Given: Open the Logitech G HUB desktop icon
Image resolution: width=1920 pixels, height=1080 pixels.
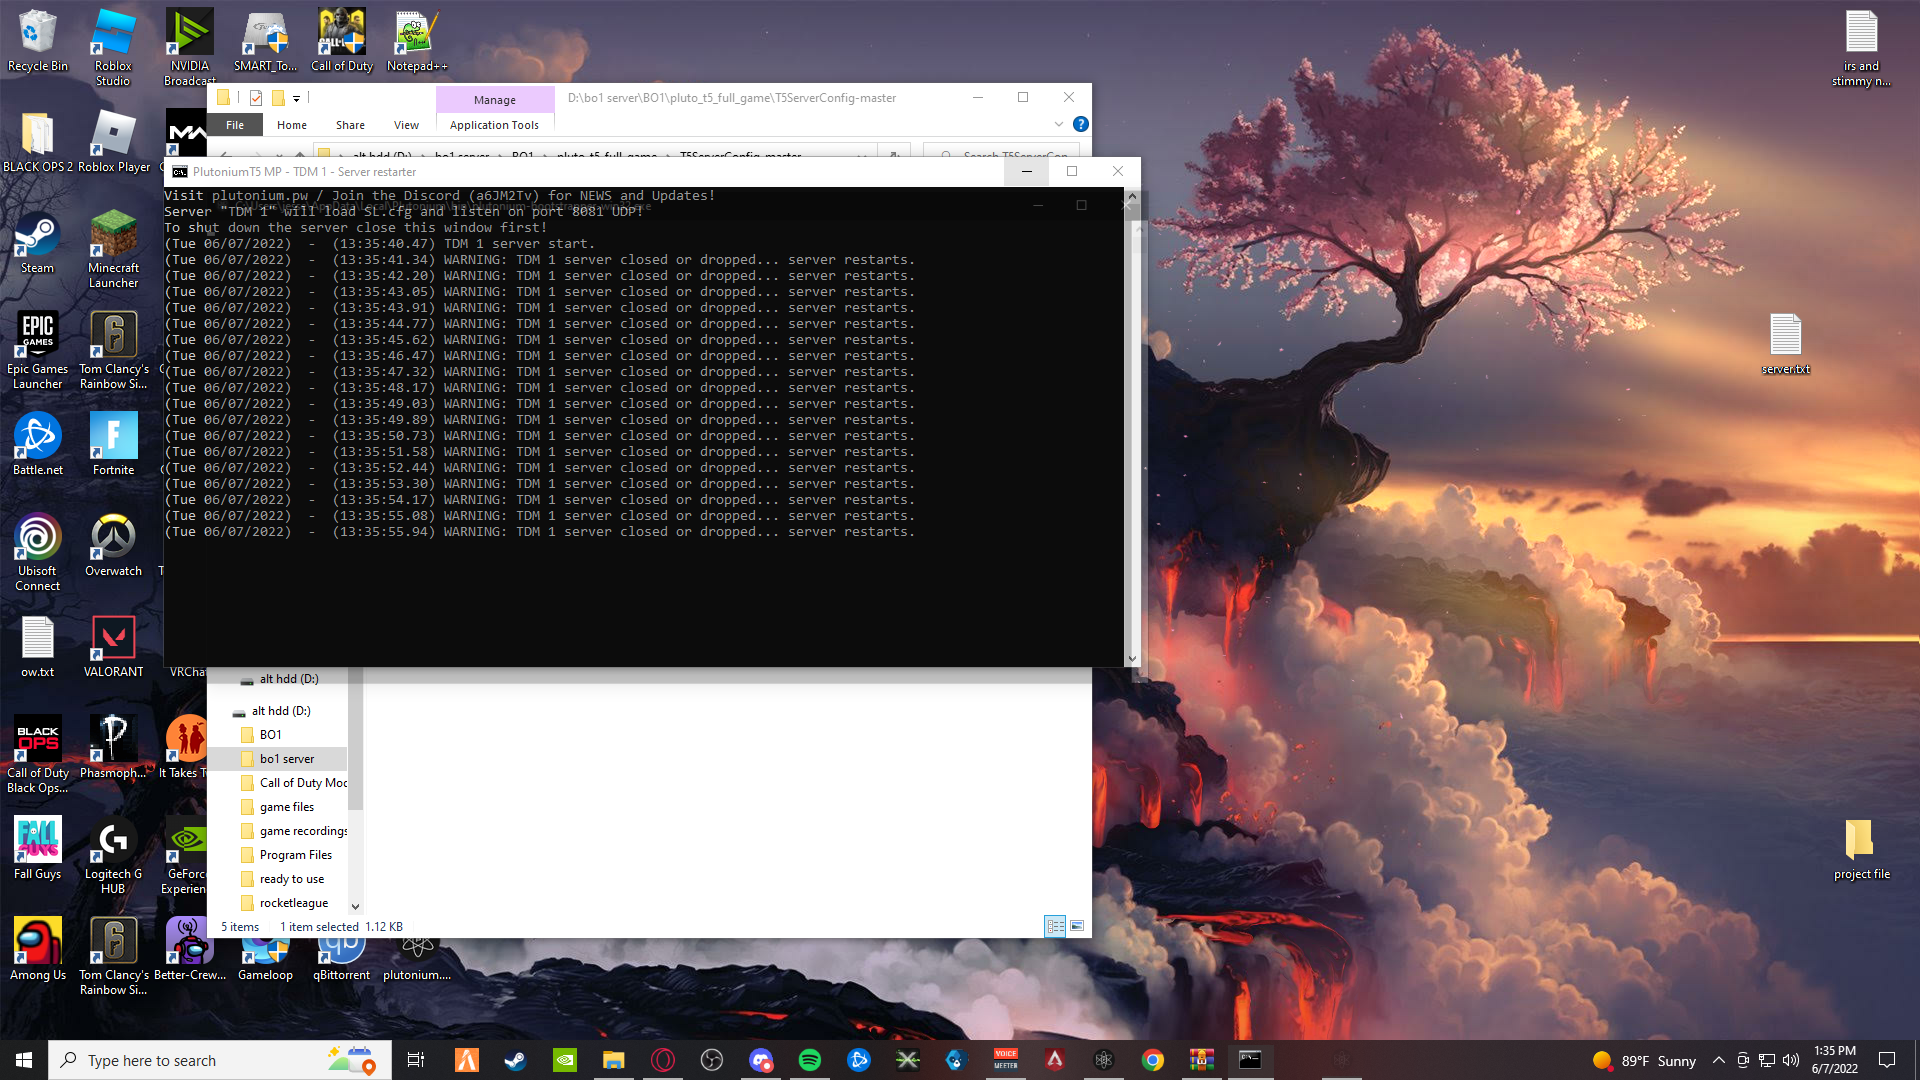Looking at the screenshot, I should [113, 855].
